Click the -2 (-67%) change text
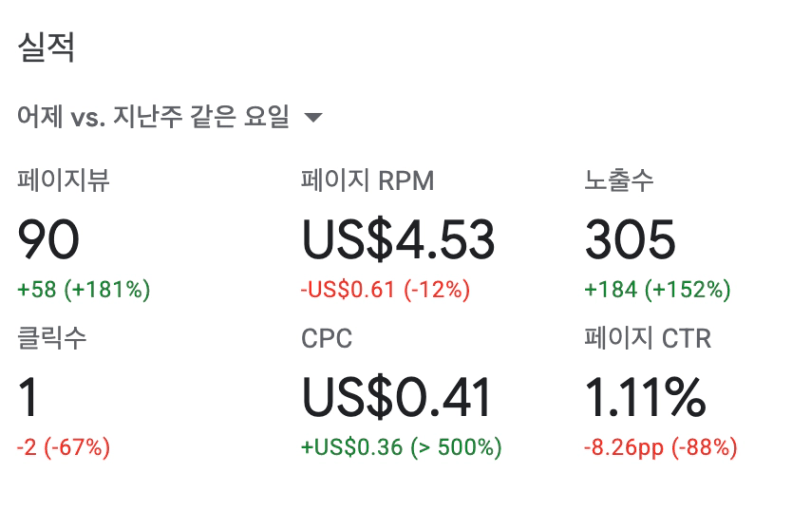 [x=64, y=447]
